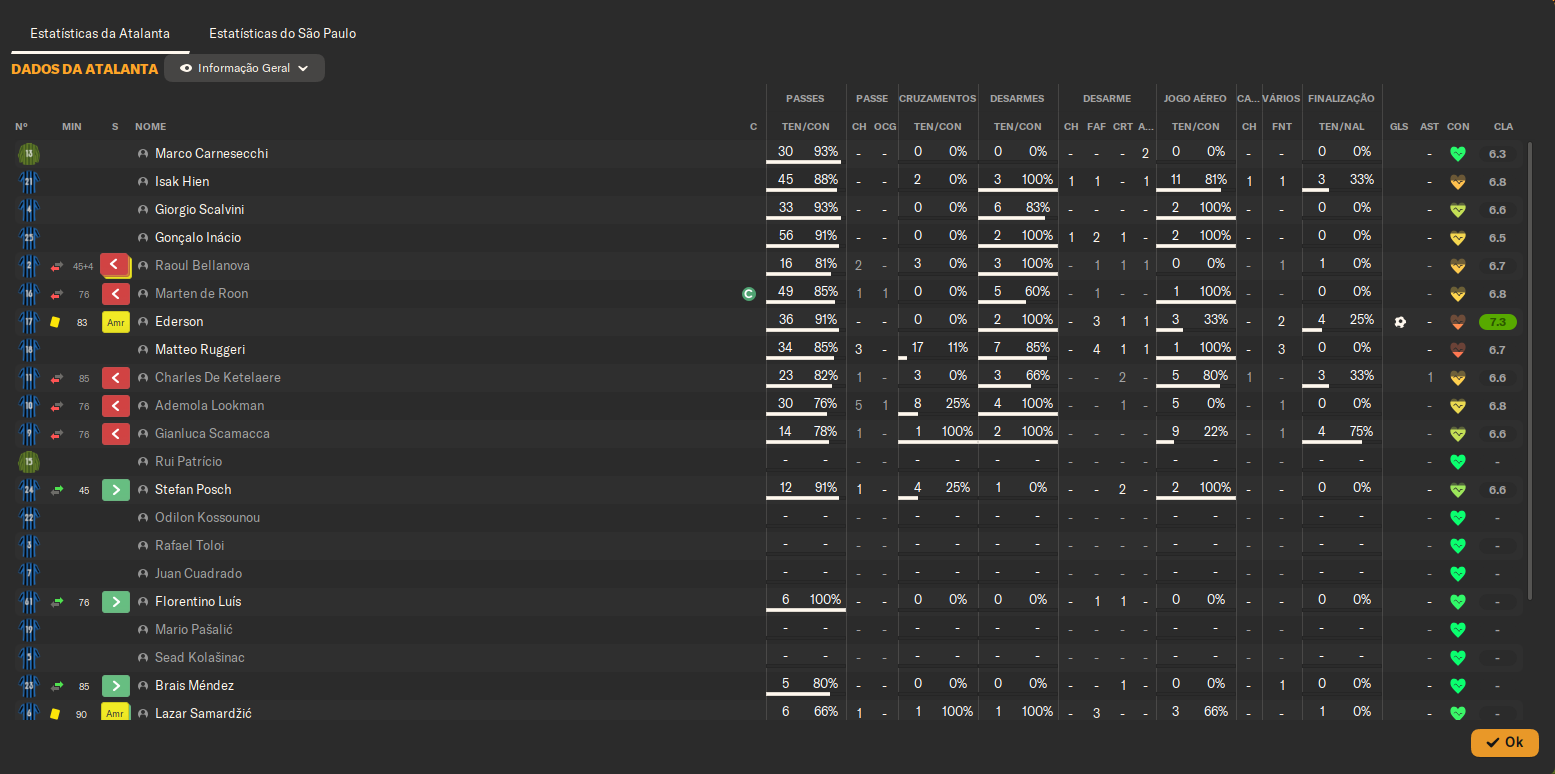Sort by the MIN column header
Viewport: 1555px width, 774px height.
click(x=72, y=127)
